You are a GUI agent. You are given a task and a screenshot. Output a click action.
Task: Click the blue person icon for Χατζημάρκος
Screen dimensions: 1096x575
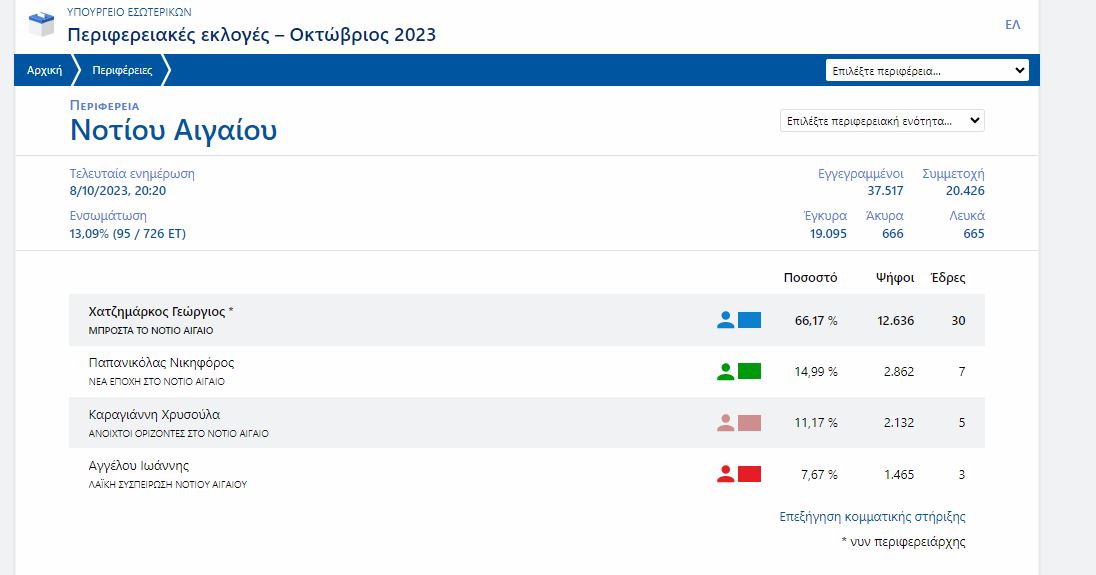pyautogui.click(x=726, y=320)
